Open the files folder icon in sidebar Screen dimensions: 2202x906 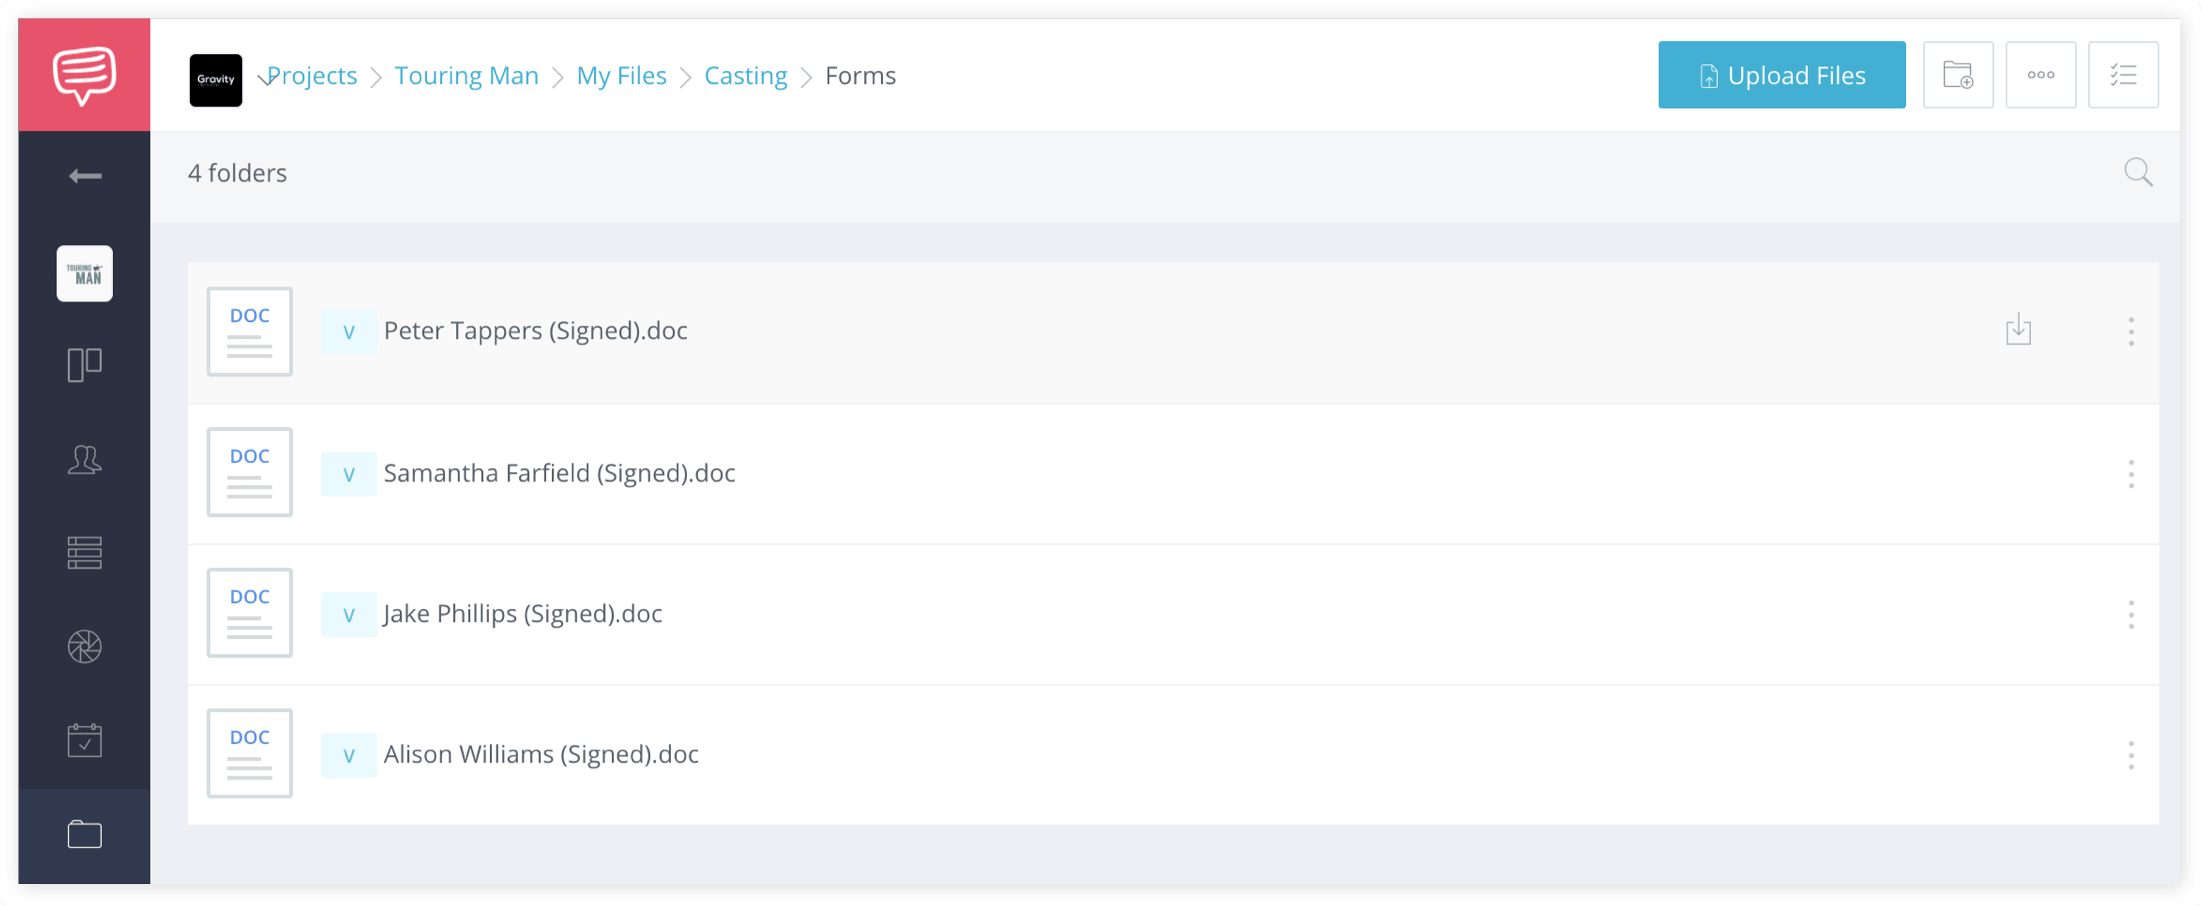(85, 834)
